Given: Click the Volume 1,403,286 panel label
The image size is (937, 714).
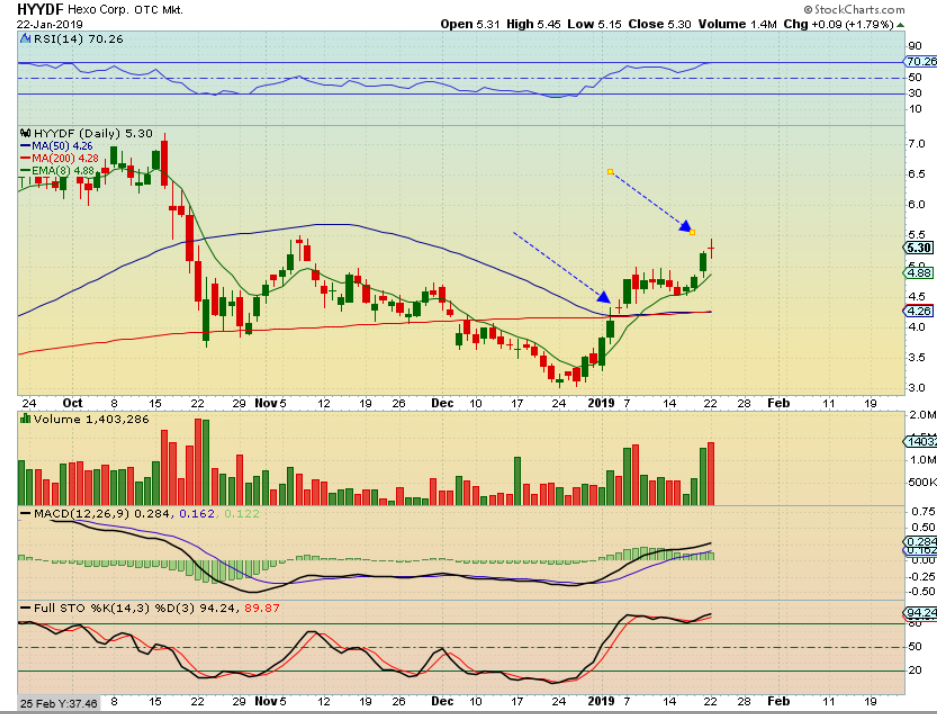Looking at the screenshot, I should 91,419.
